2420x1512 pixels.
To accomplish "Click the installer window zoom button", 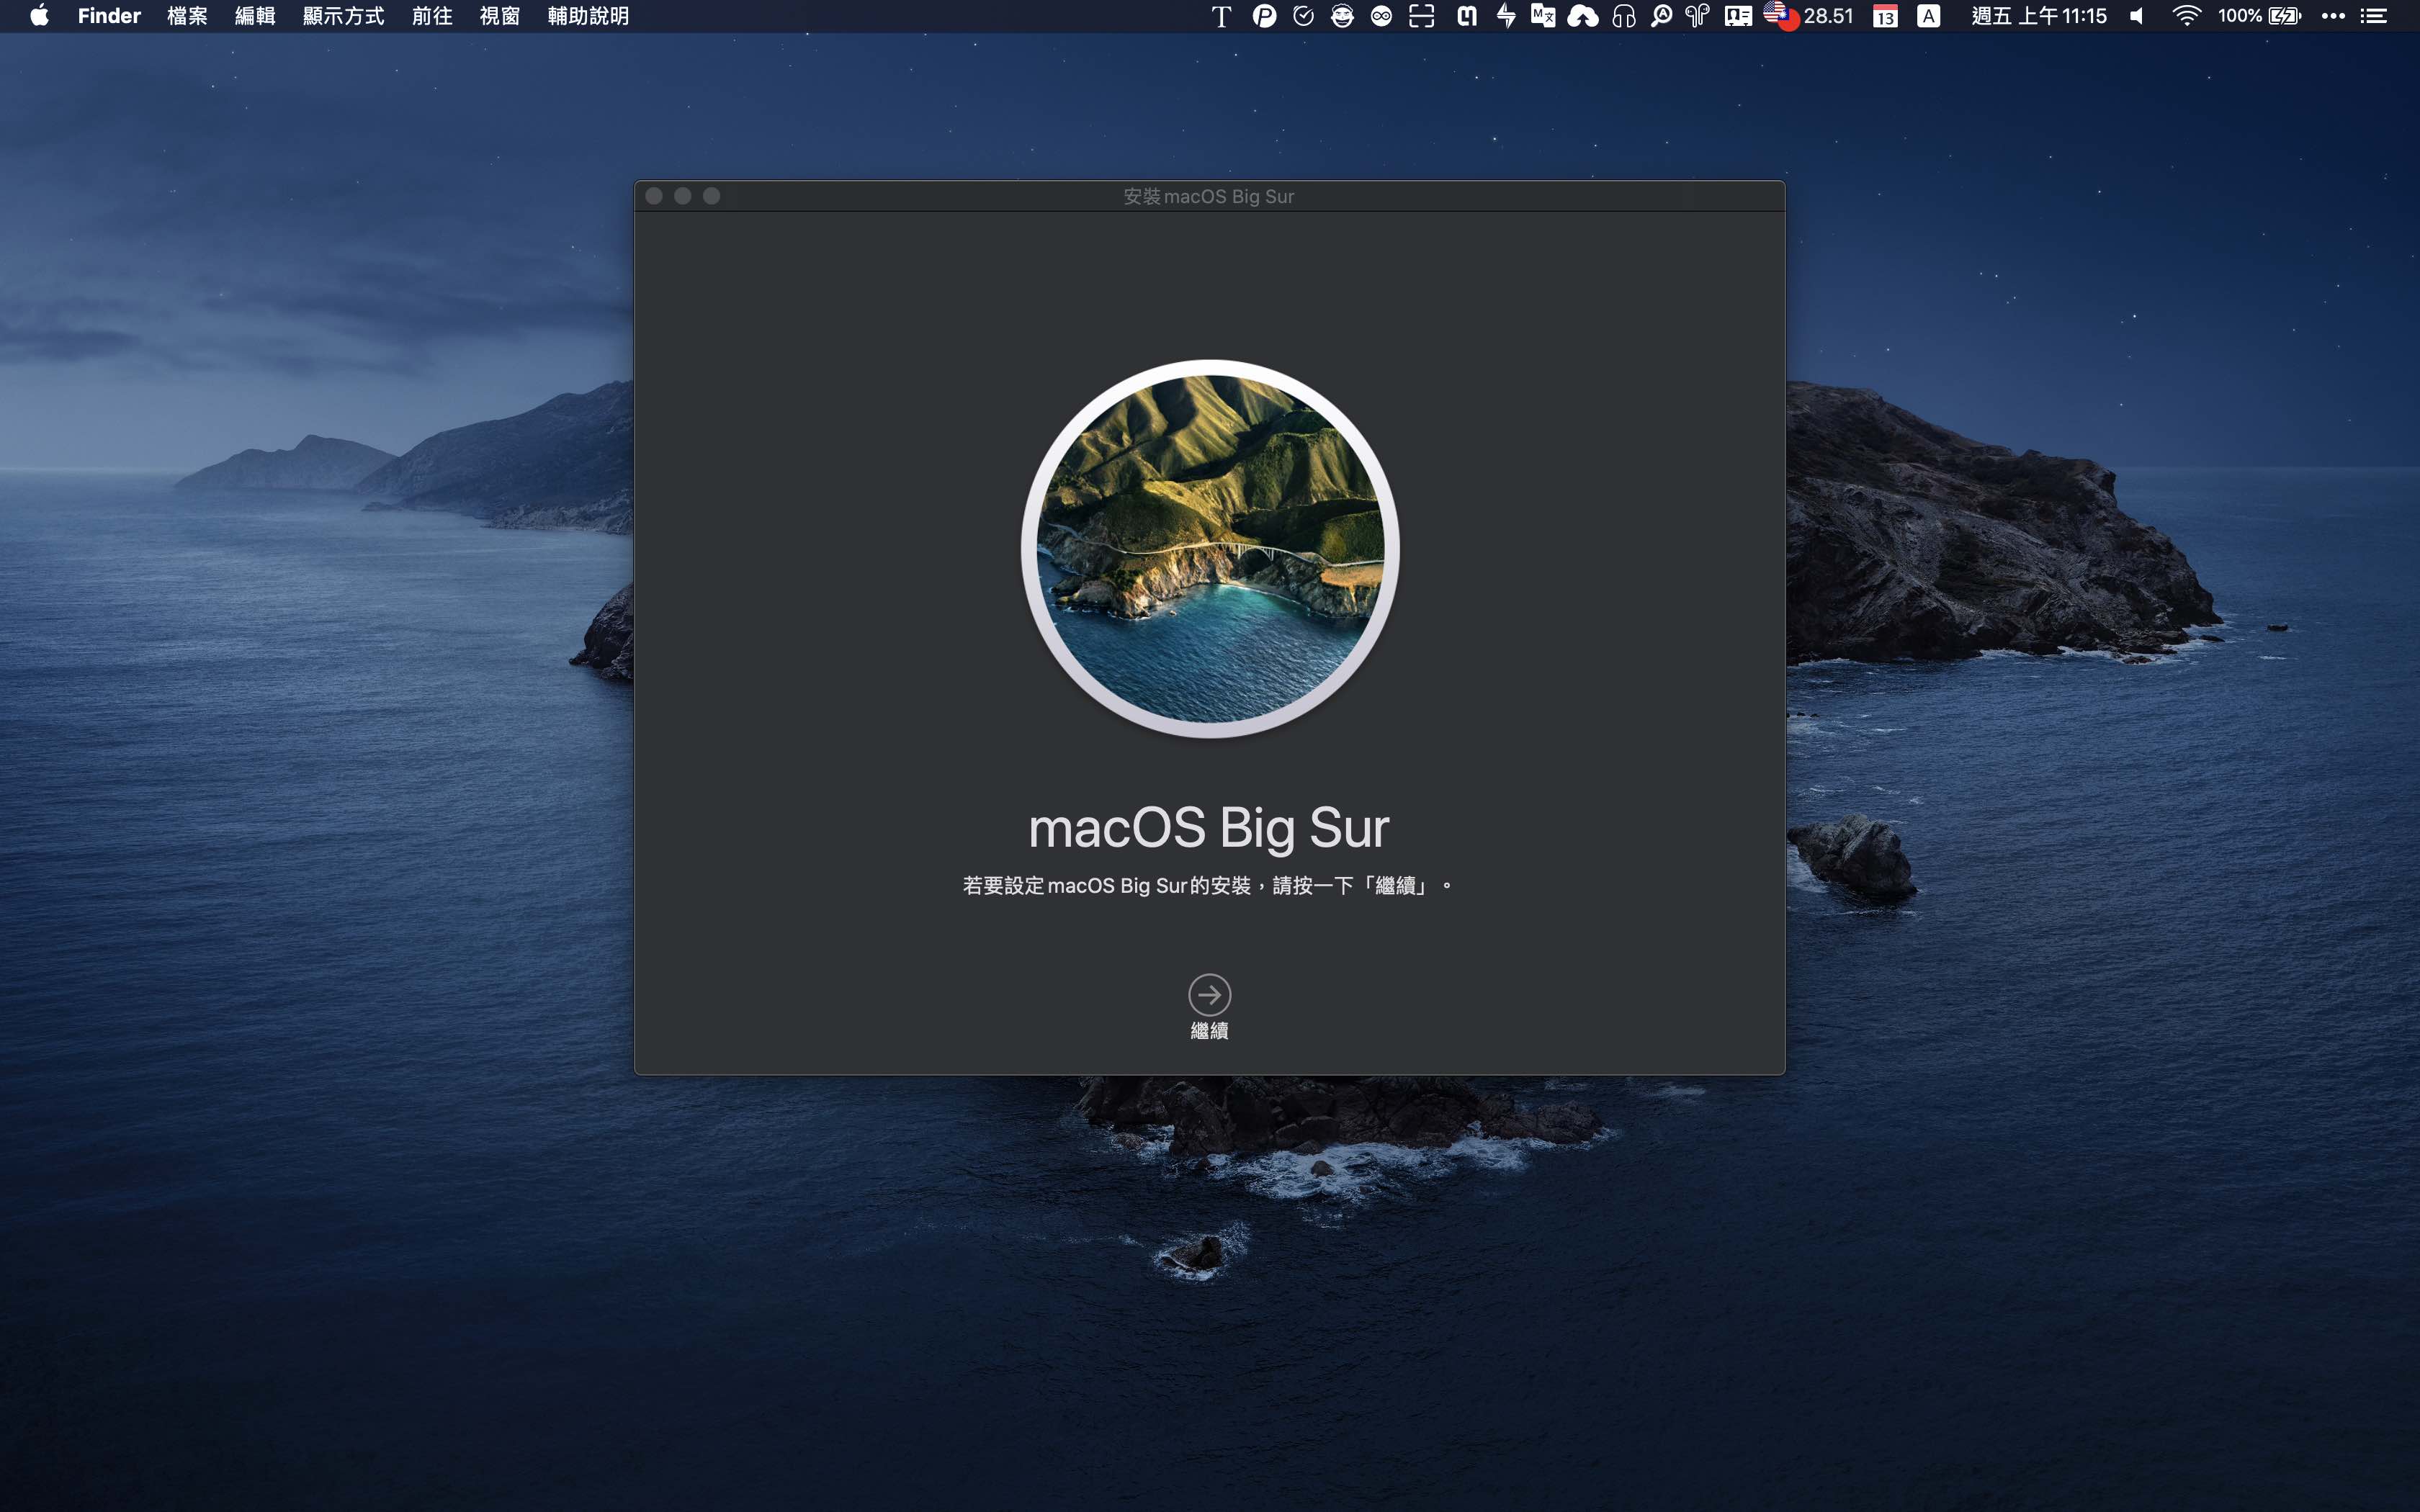I will click(x=711, y=196).
